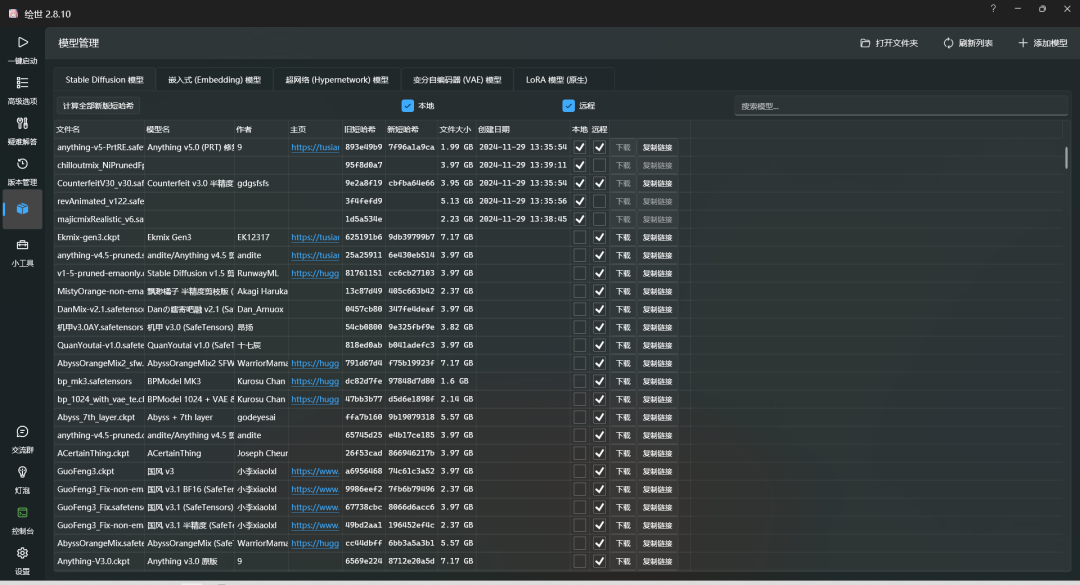Click the add model button
The width and height of the screenshot is (1080, 585).
1043,43
